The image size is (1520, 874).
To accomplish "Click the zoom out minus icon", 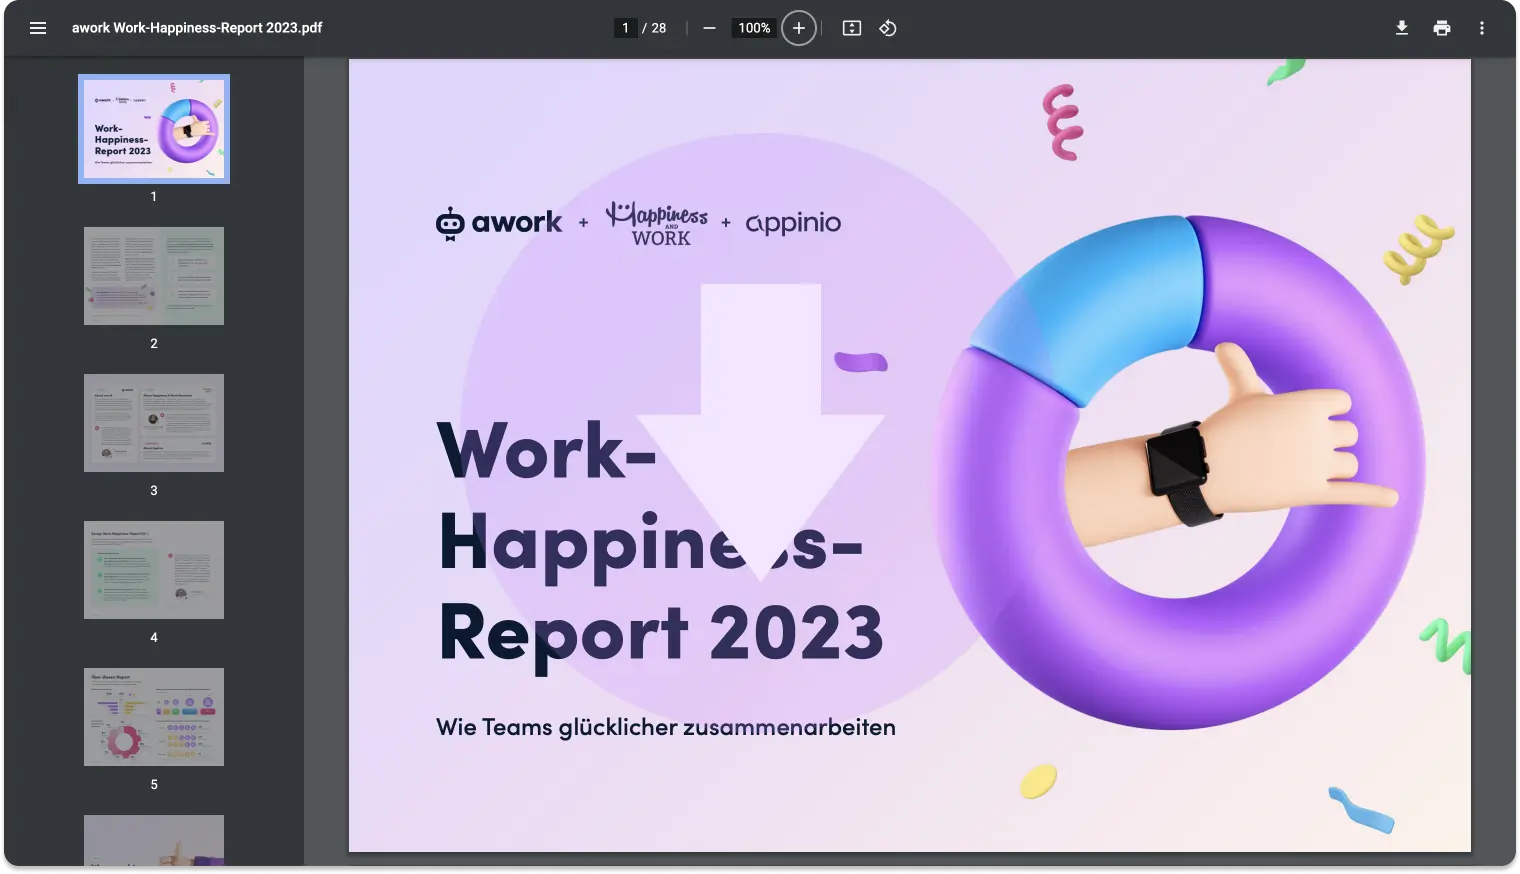I will 709,28.
